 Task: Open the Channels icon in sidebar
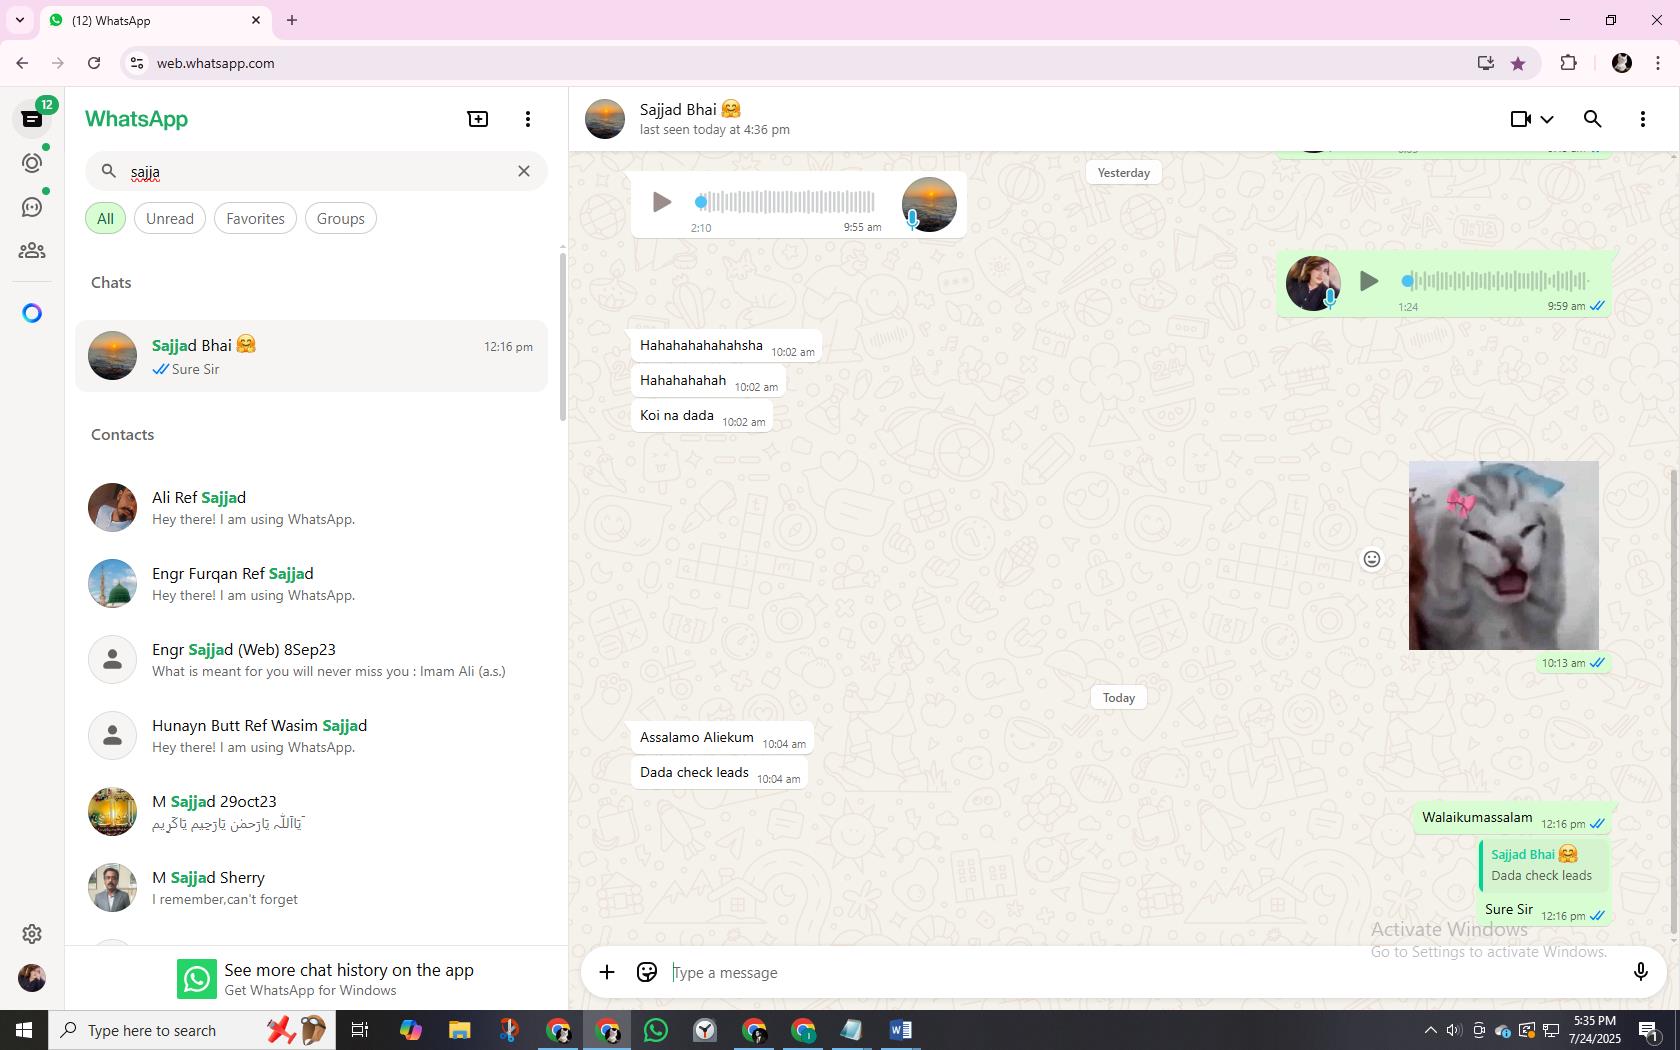[x=32, y=207]
